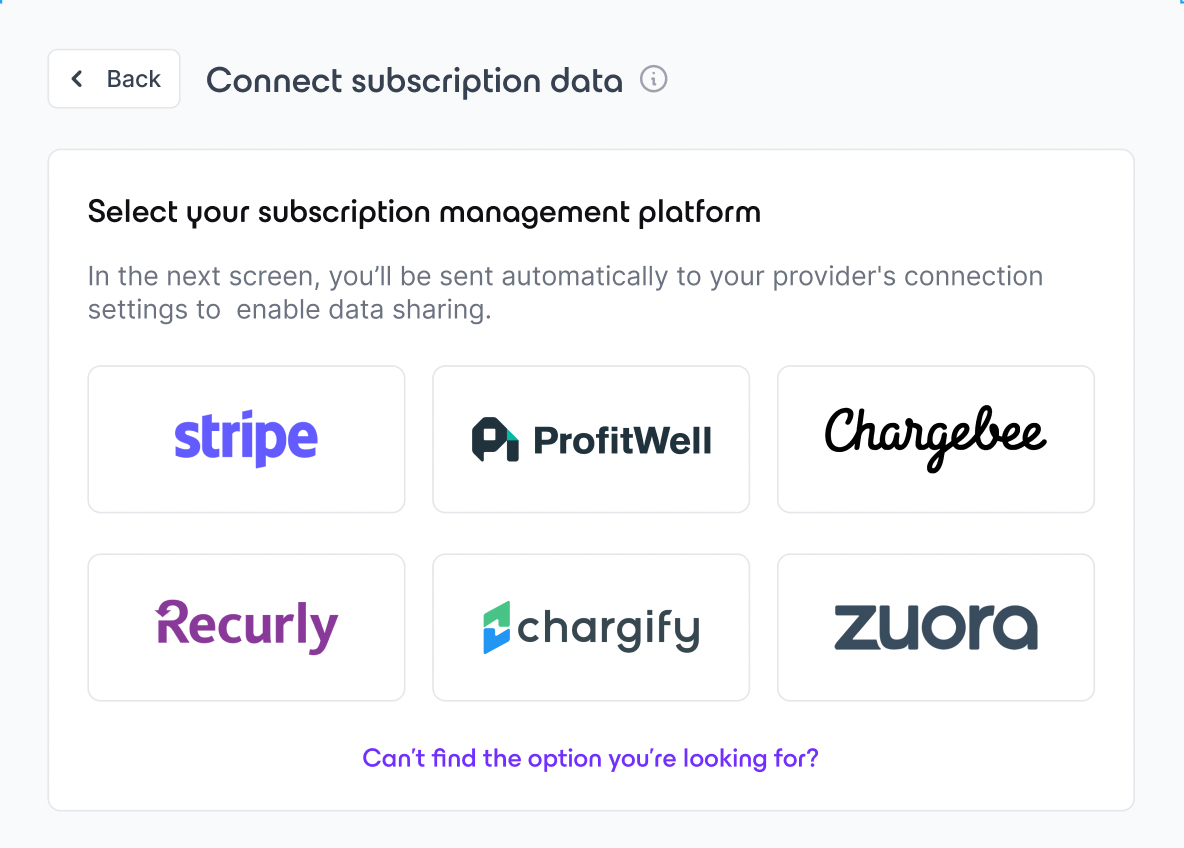Image resolution: width=1184 pixels, height=848 pixels.
Task: Click the left chevron arrow in Back button
Action: (x=77, y=79)
